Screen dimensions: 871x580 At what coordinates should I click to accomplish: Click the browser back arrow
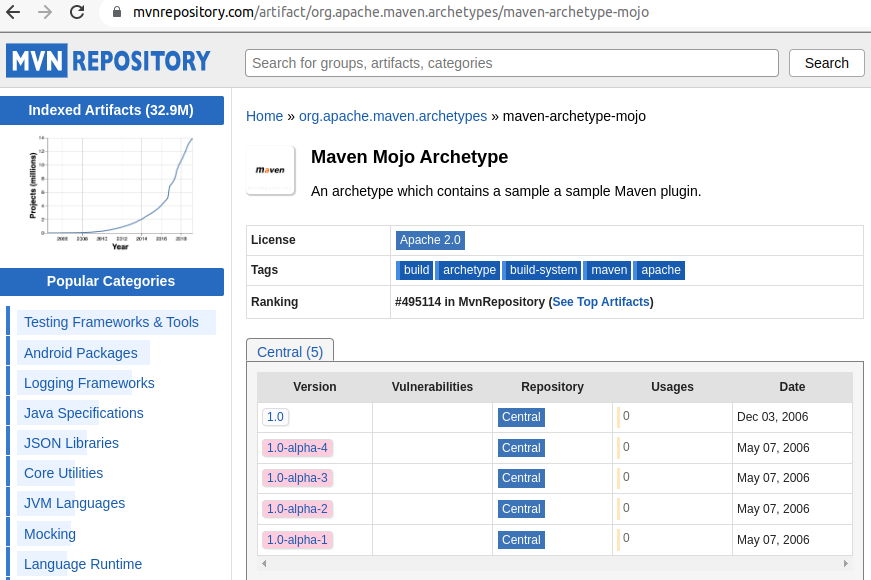point(16,14)
